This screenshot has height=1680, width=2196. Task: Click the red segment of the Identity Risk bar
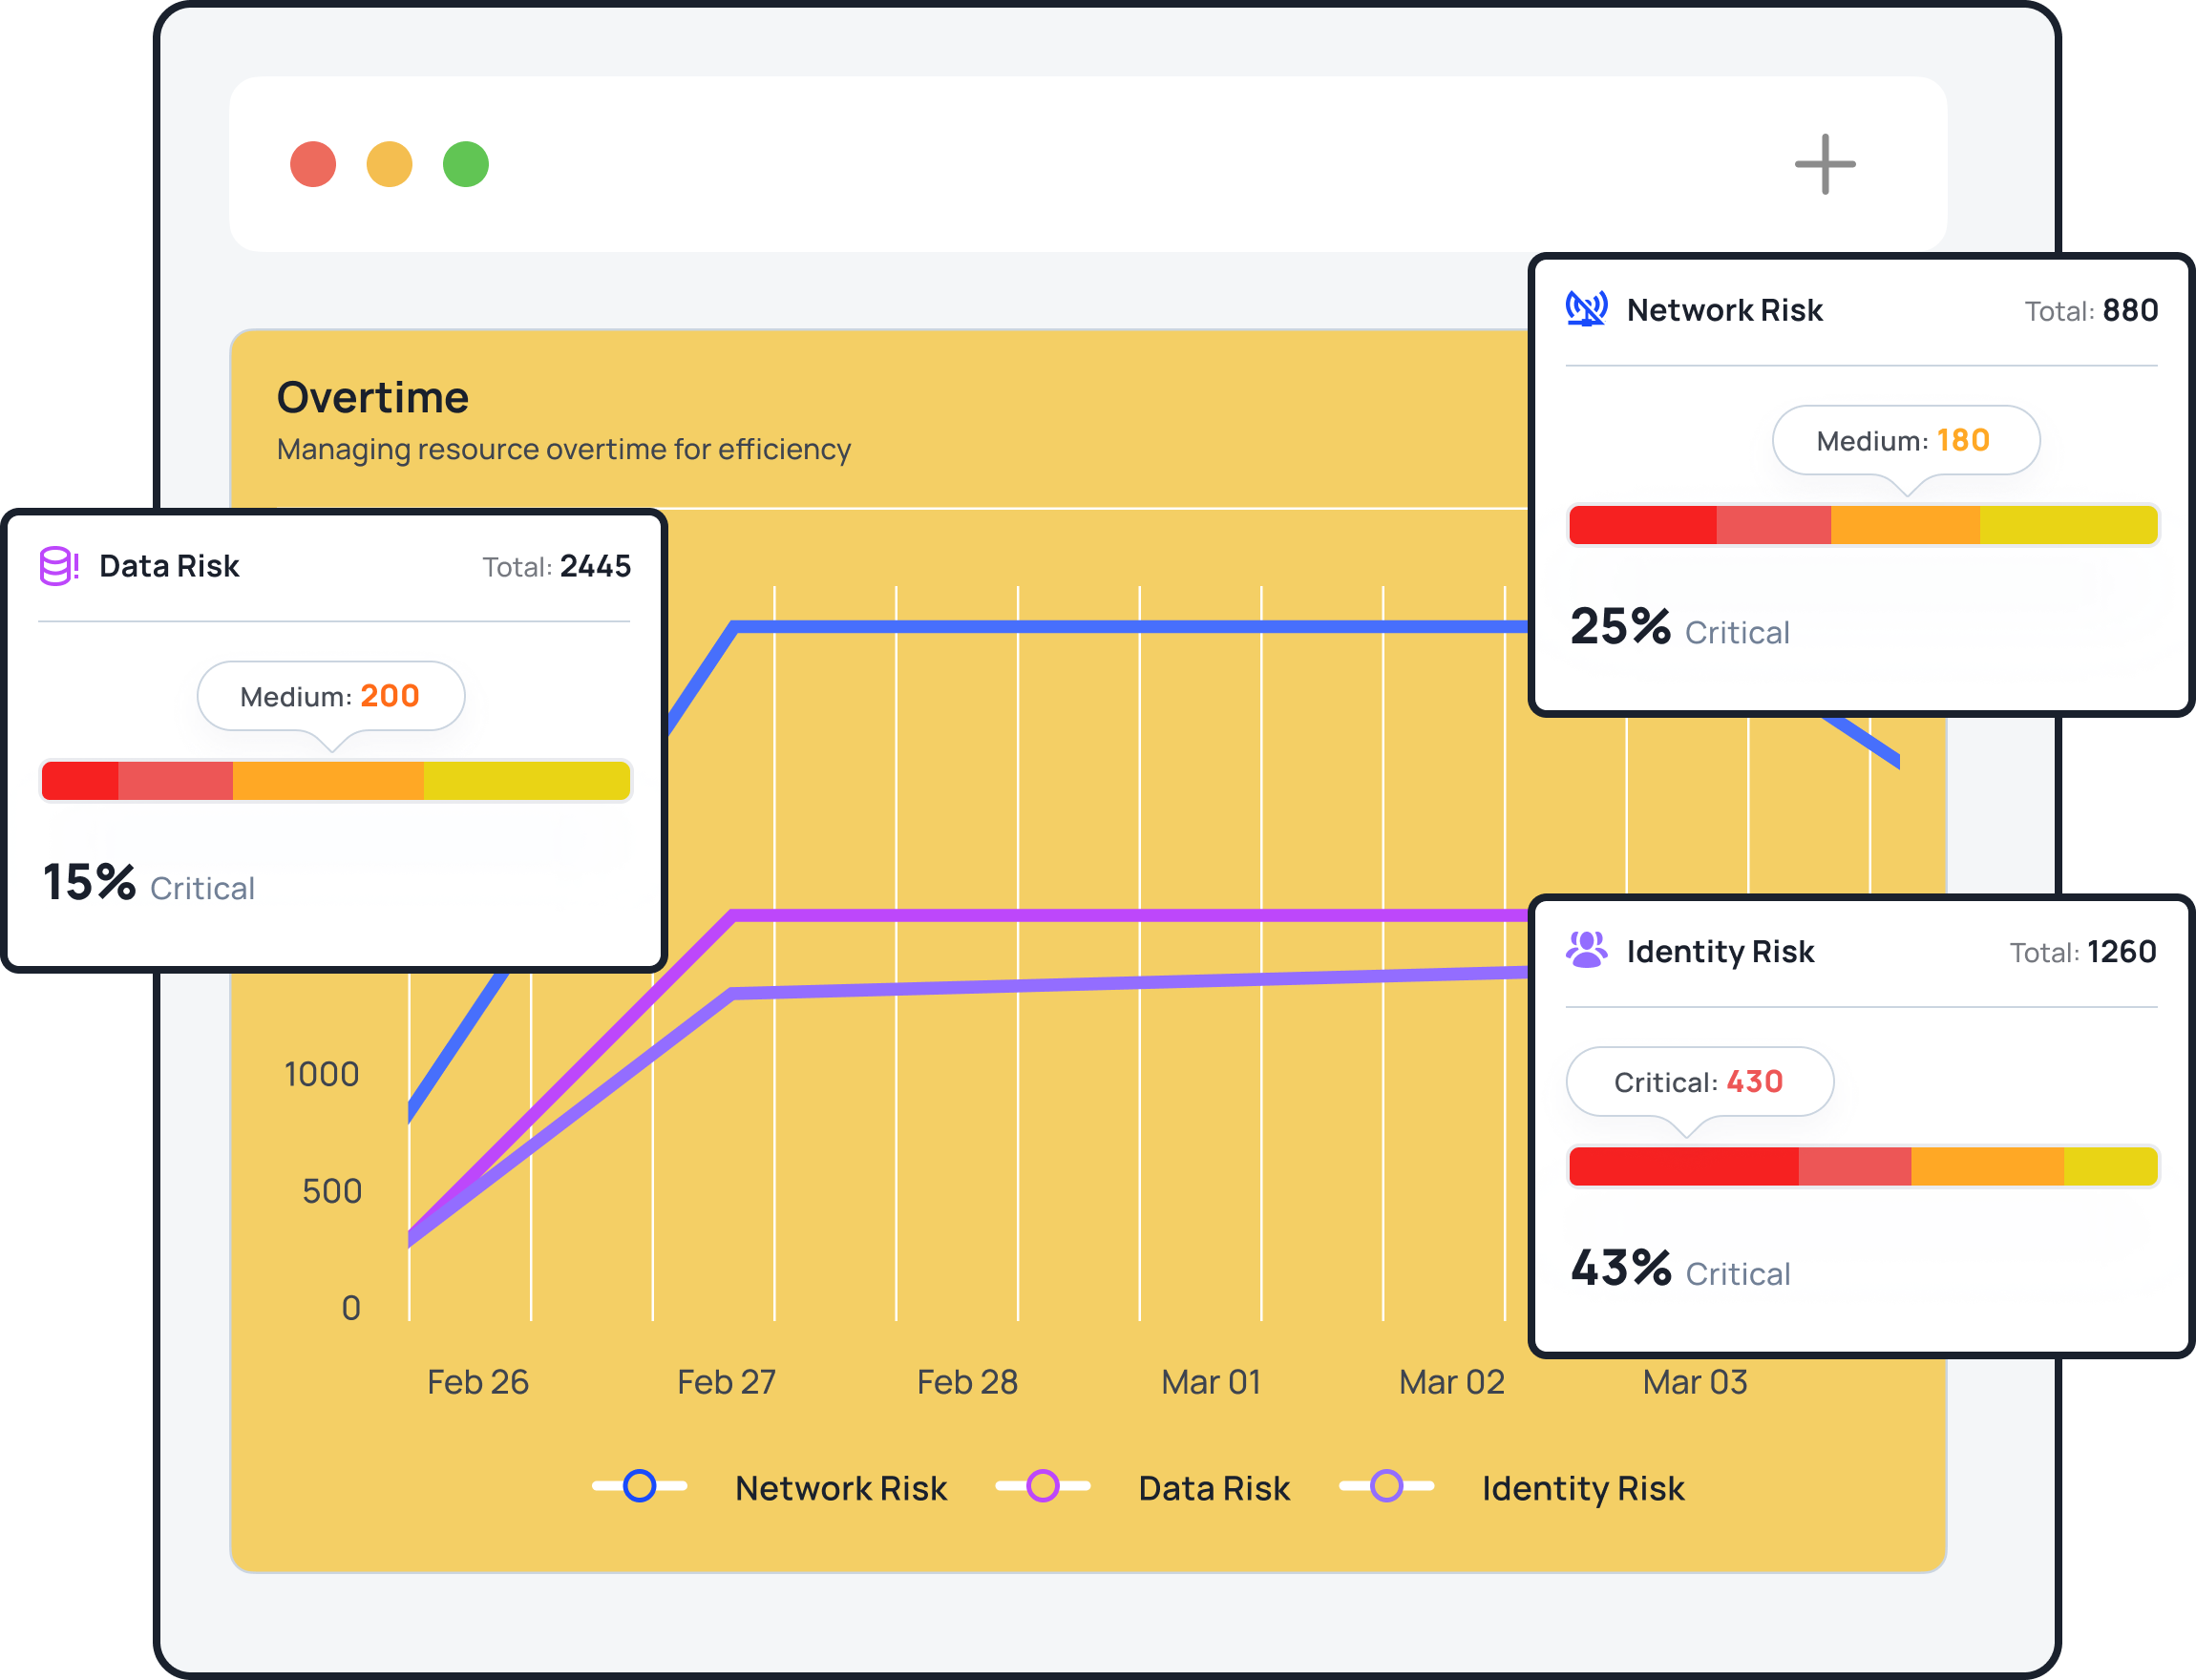pos(1683,1166)
